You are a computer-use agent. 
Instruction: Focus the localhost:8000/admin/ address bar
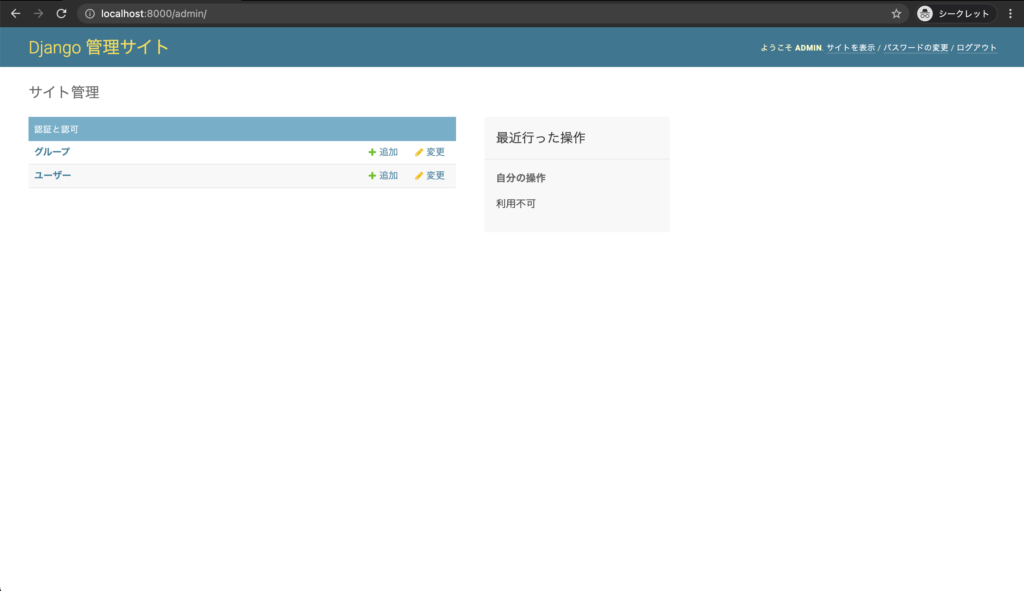tap(493, 14)
